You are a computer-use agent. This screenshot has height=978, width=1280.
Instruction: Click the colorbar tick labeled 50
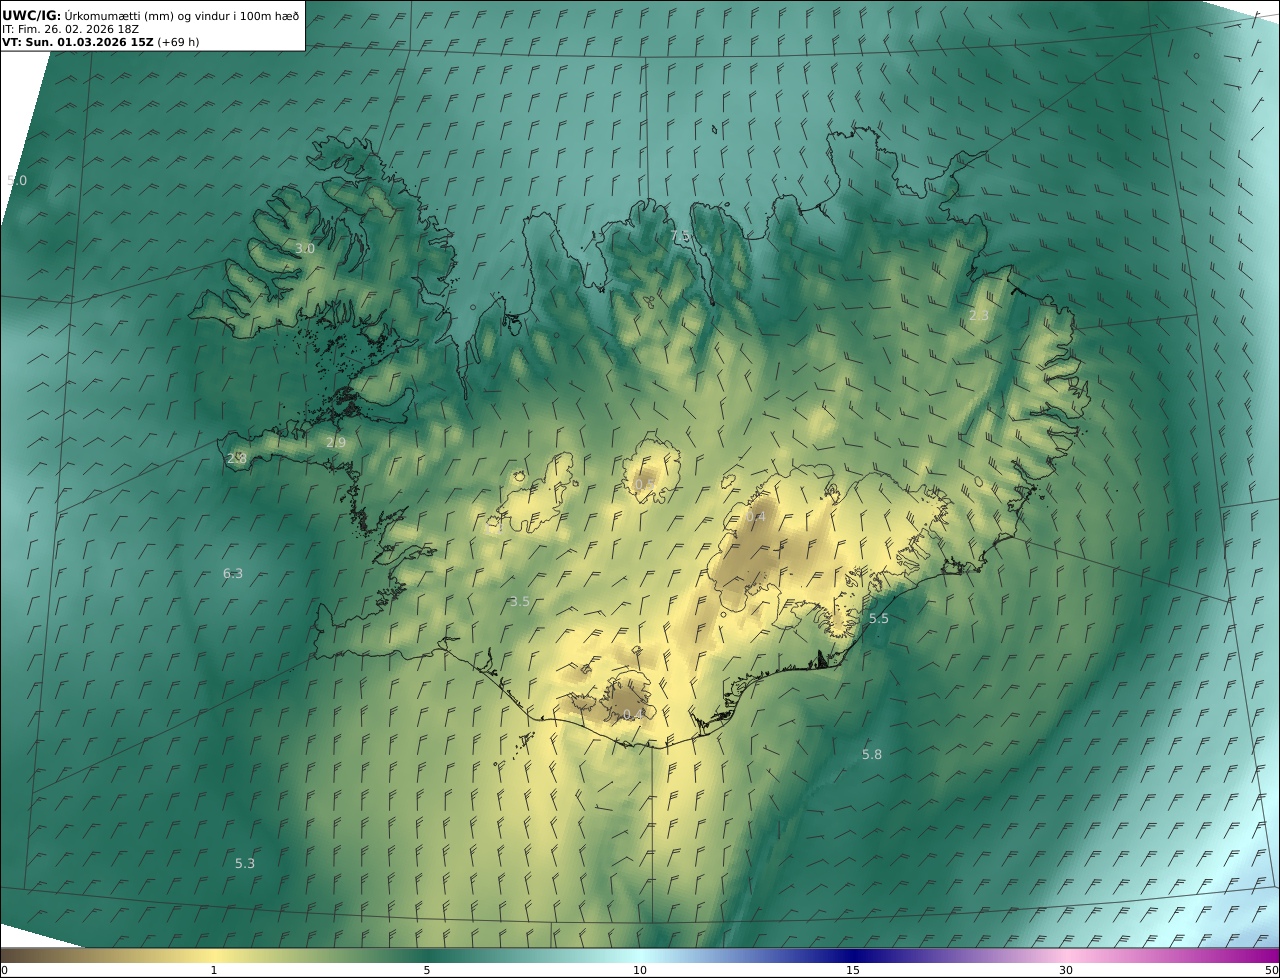click(1272, 970)
